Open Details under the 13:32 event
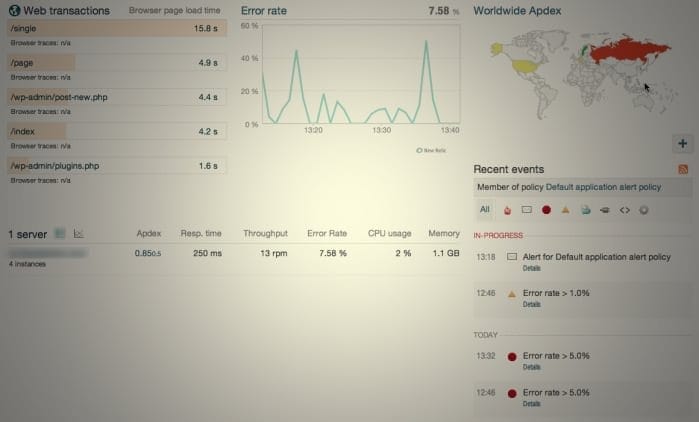Image resolution: width=699 pixels, height=422 pixels. tap(531, 367)
